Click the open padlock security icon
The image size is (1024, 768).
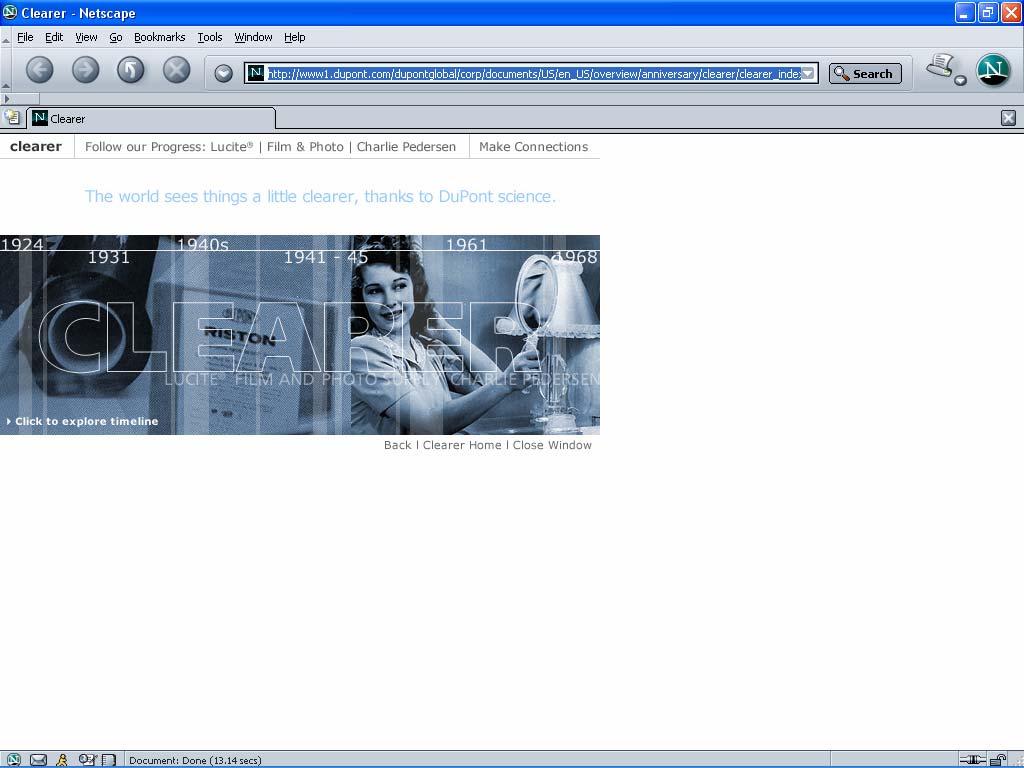(x=998, y=760)
